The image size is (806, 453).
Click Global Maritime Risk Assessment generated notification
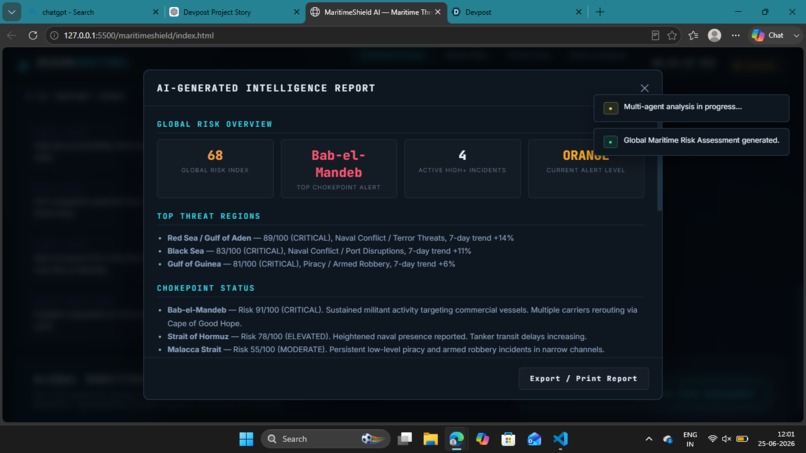[691, 141]
